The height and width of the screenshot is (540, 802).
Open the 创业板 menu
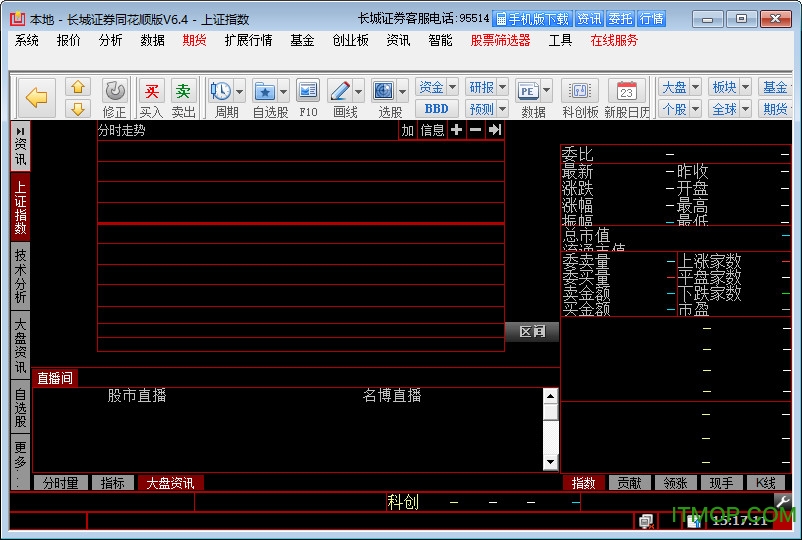[350, 40]
